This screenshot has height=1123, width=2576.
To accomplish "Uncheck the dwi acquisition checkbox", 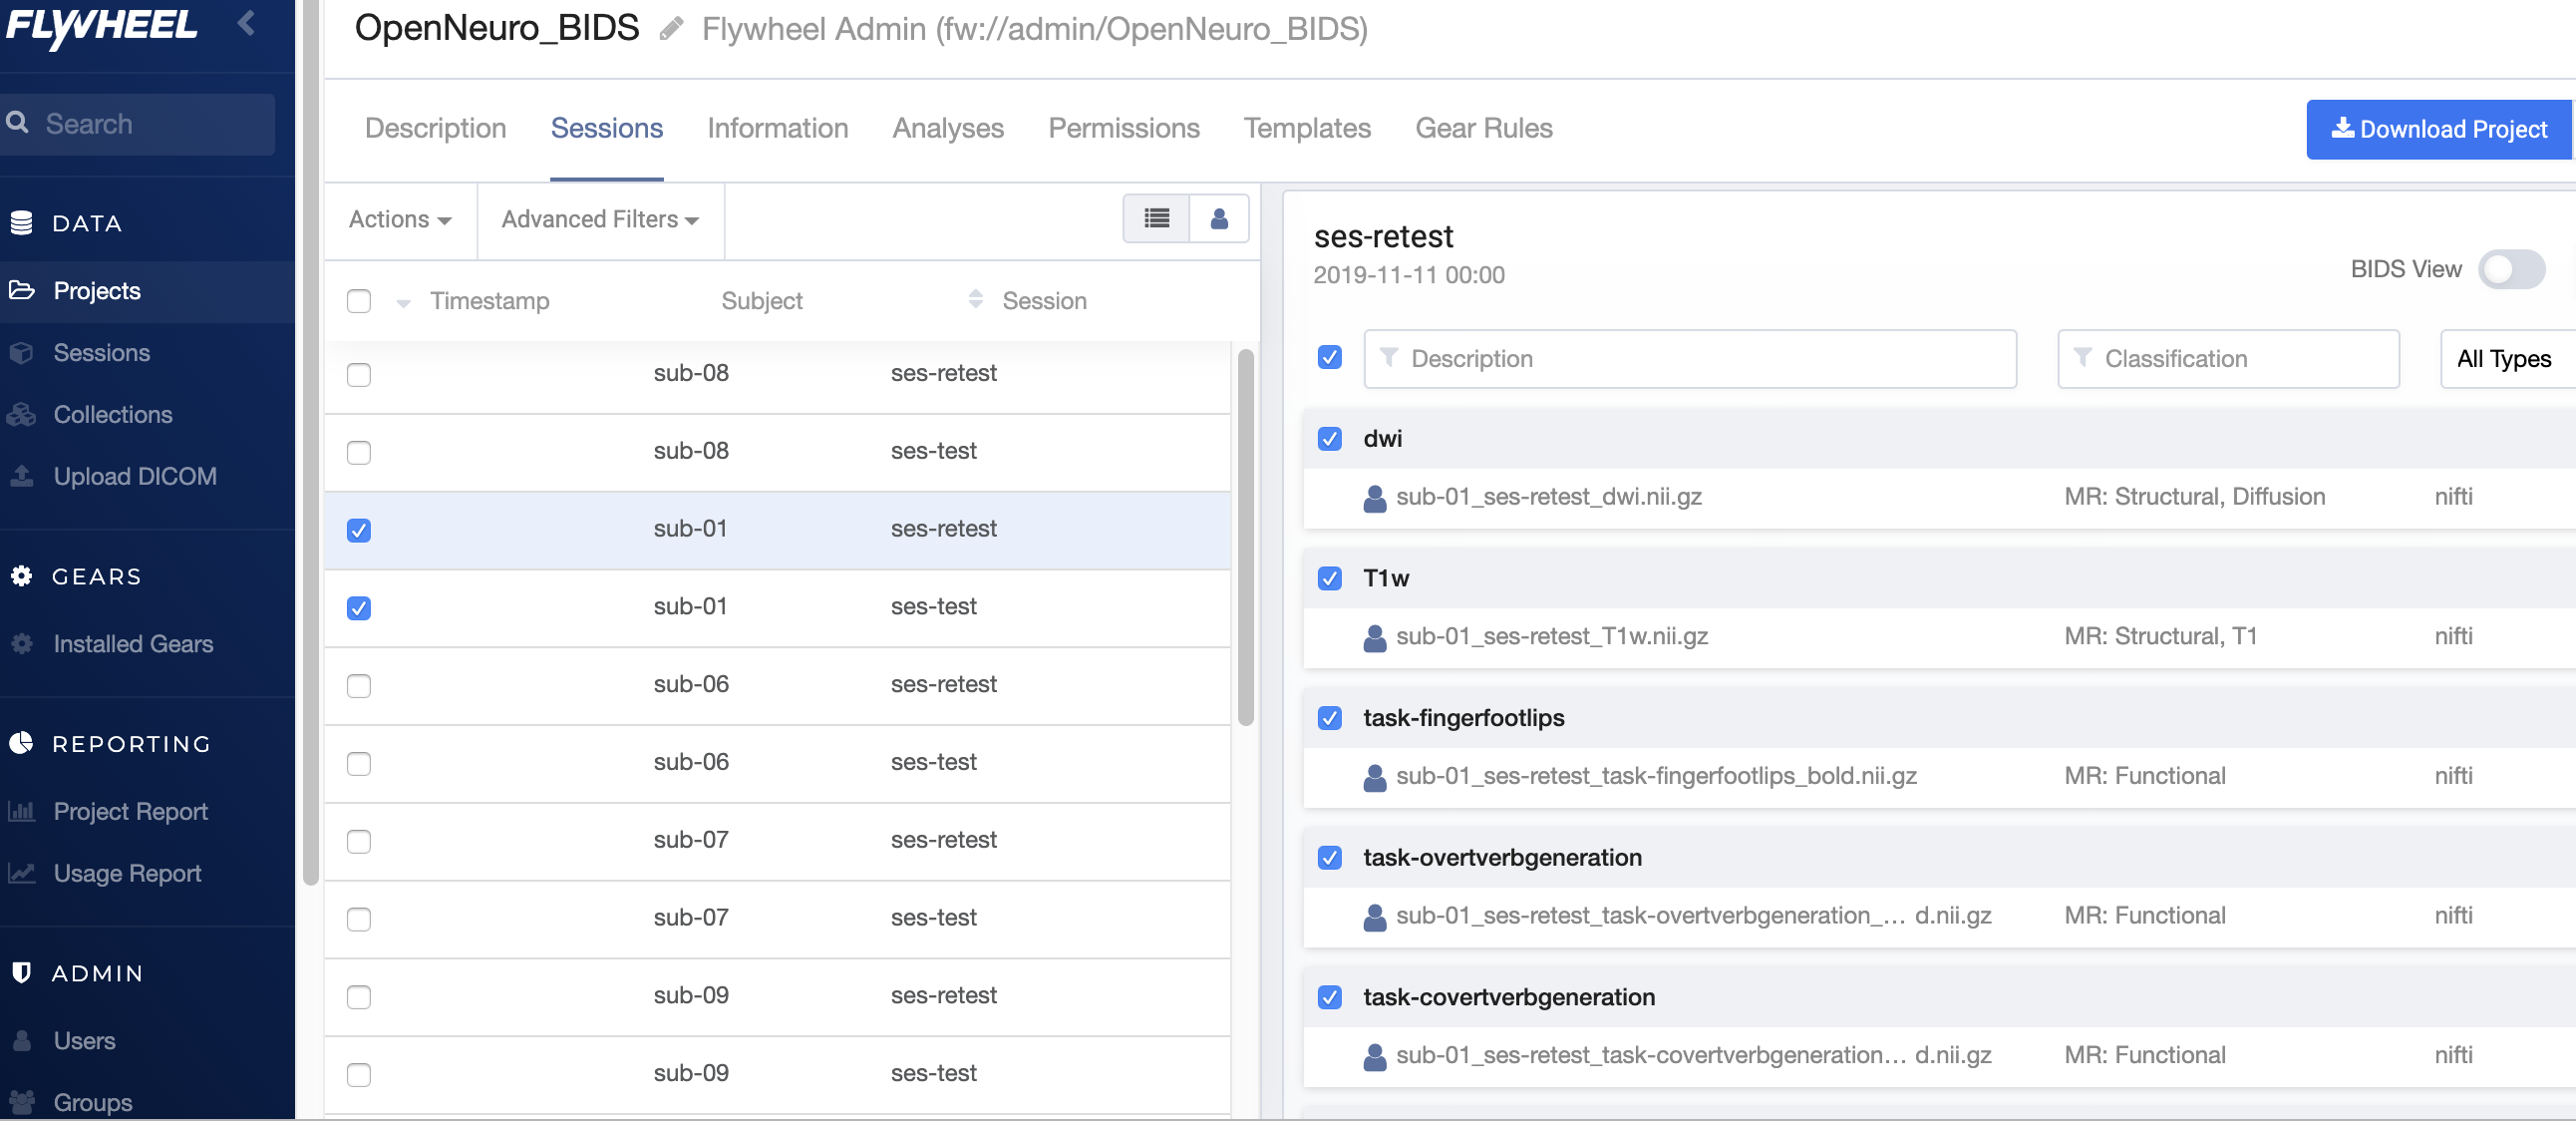I will [1329, 439].
